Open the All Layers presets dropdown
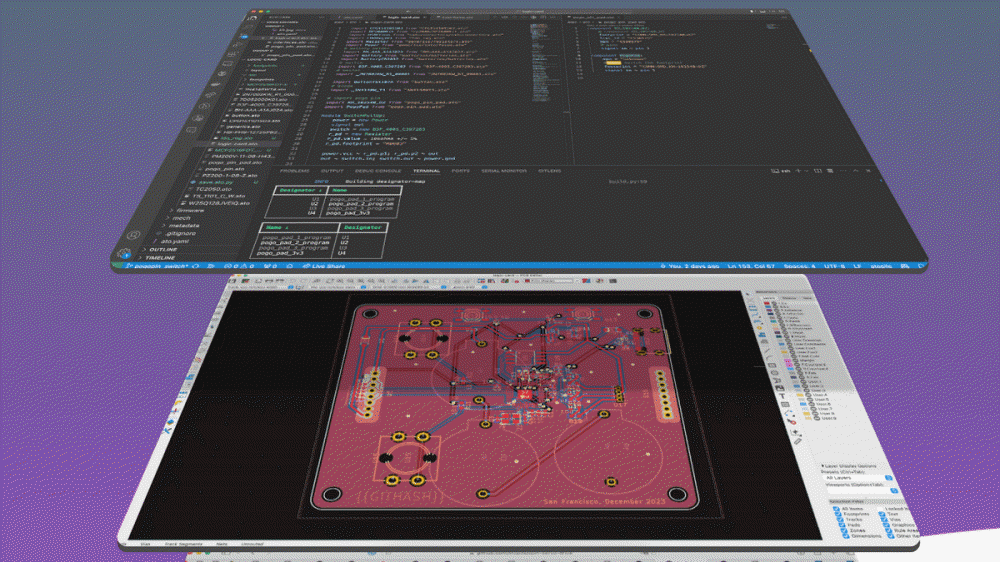 [x=855, y=480]
